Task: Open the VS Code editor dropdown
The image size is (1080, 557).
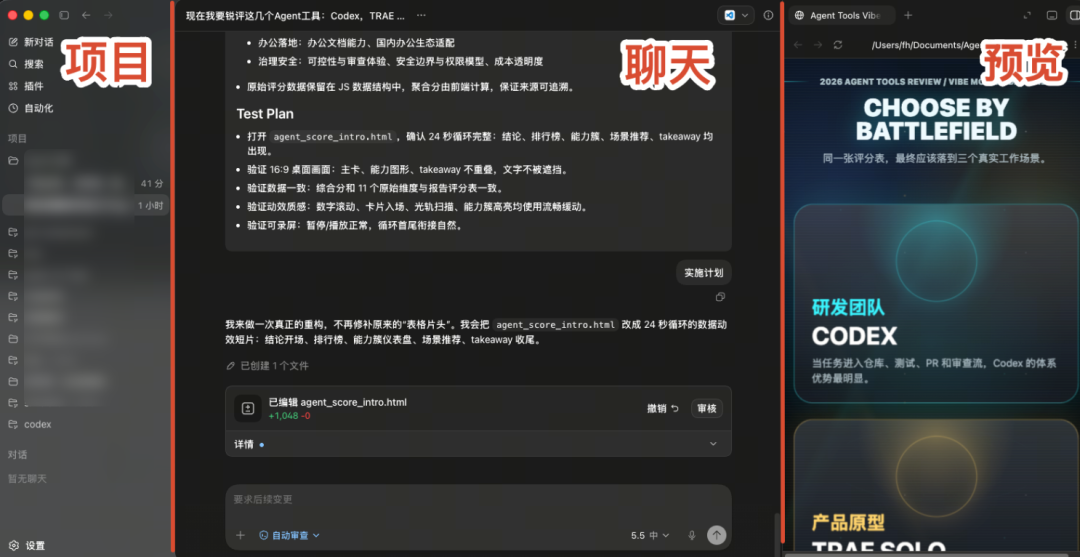Action: (736, 15)
